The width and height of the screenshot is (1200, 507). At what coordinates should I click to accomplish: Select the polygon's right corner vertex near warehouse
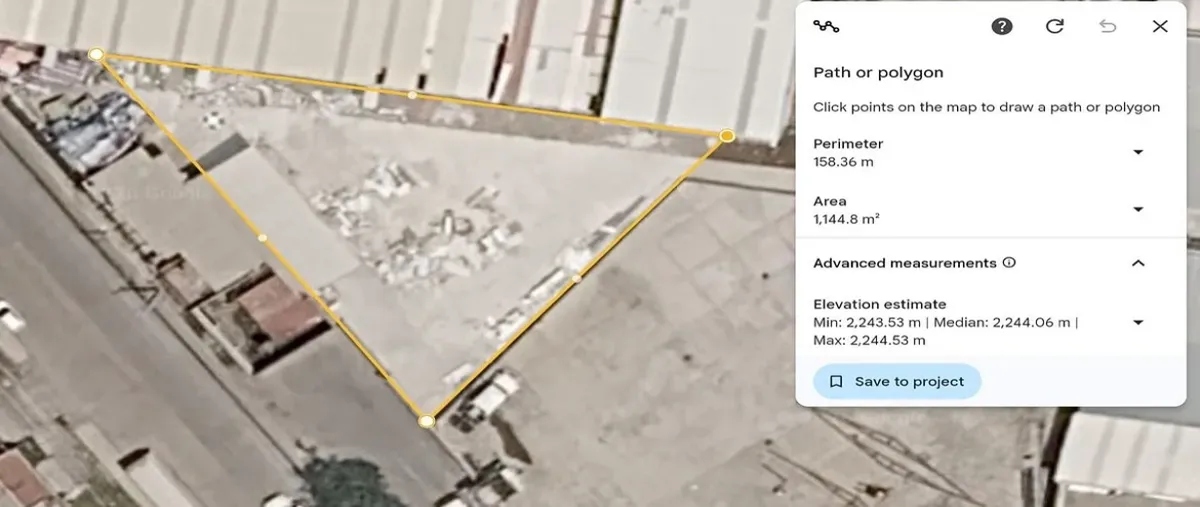727,135
